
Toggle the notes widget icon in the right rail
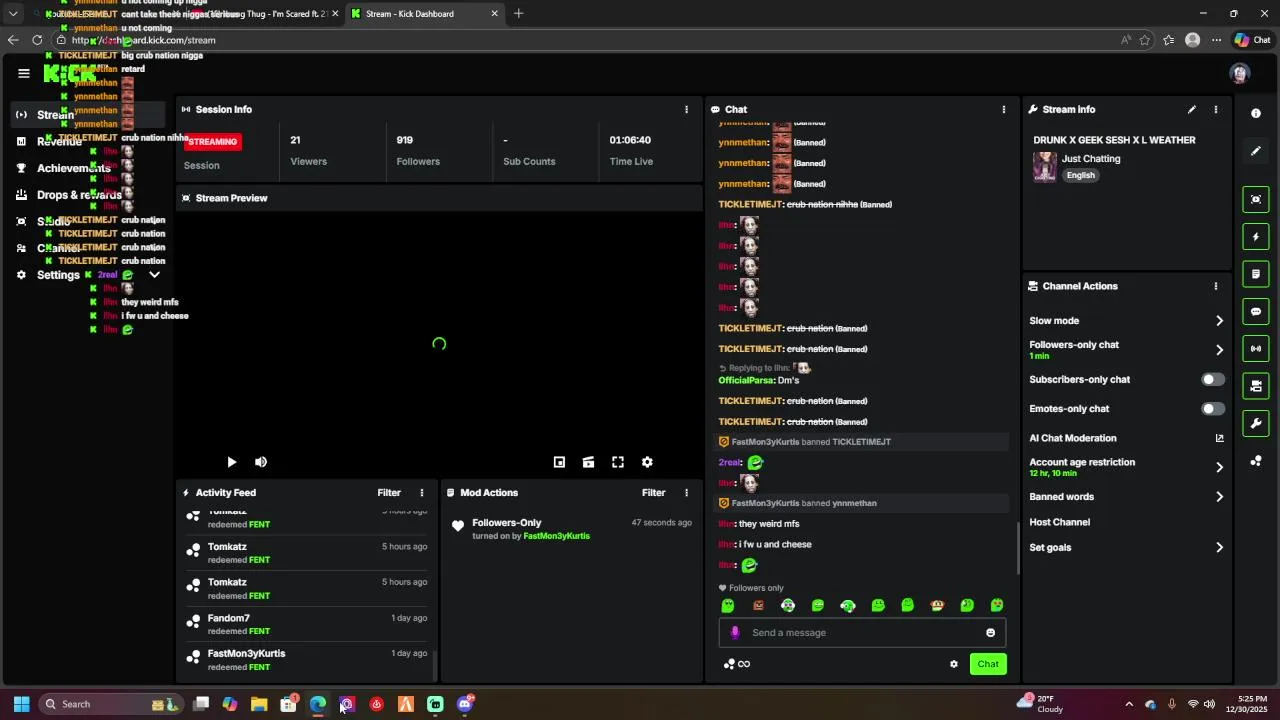tap(1256, 274)
